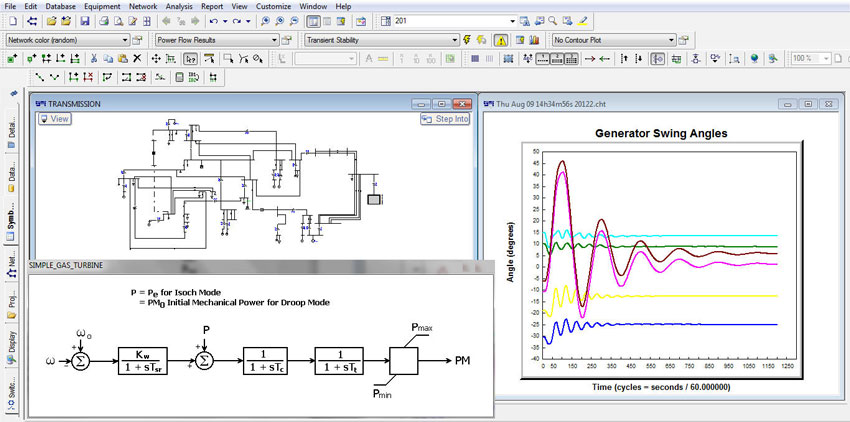Run analysis with the lightning bolt icon
The height and width of the screenshot is (422, 850).
(x=468, y=40)
